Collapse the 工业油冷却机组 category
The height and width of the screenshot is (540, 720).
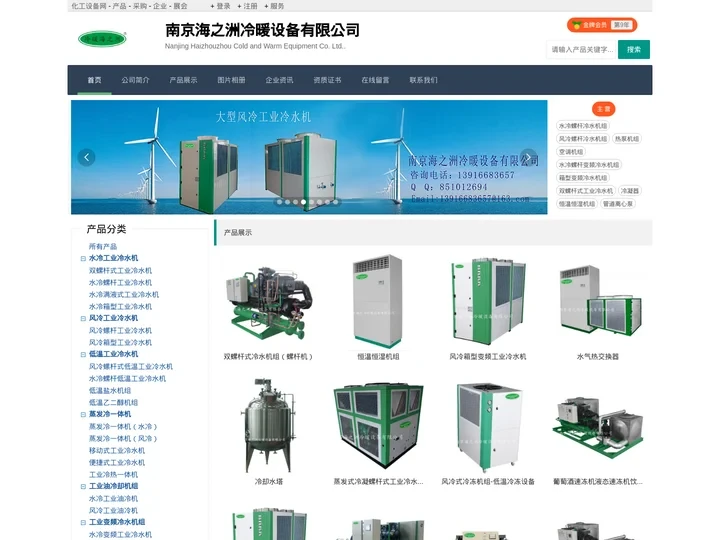point(83,486)
